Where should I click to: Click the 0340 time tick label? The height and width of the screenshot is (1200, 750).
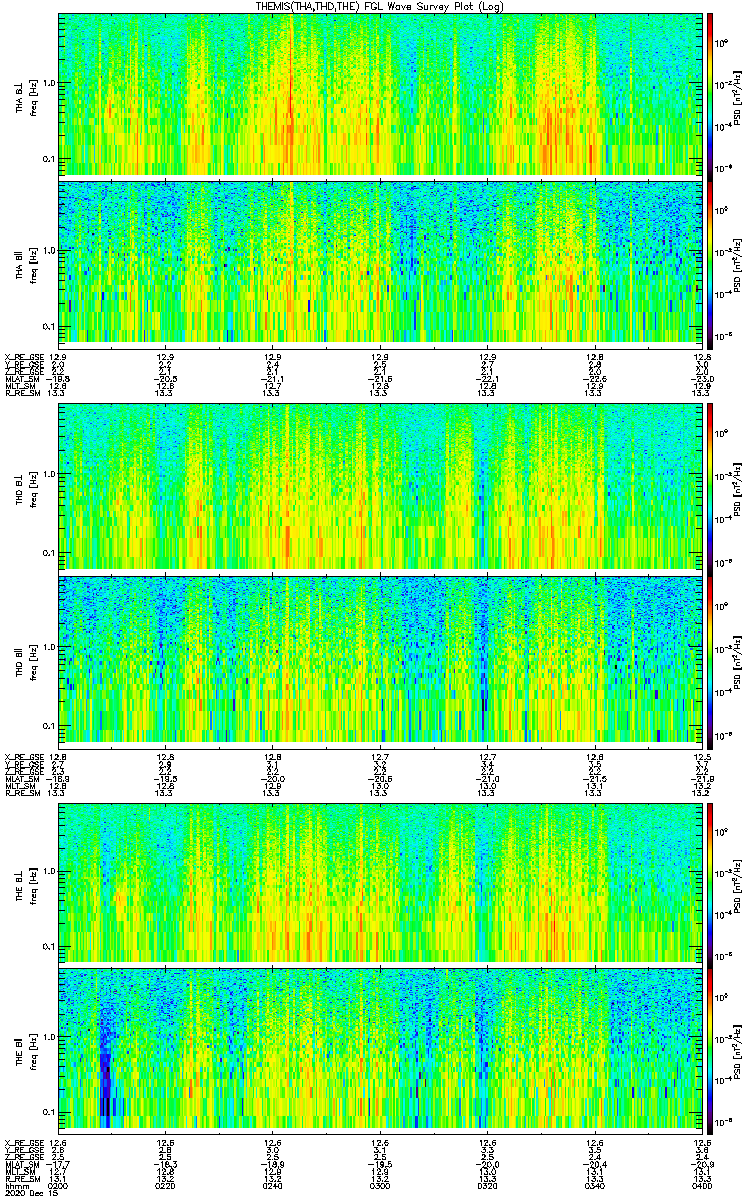pyautogui.click(x=595, y=1185)
